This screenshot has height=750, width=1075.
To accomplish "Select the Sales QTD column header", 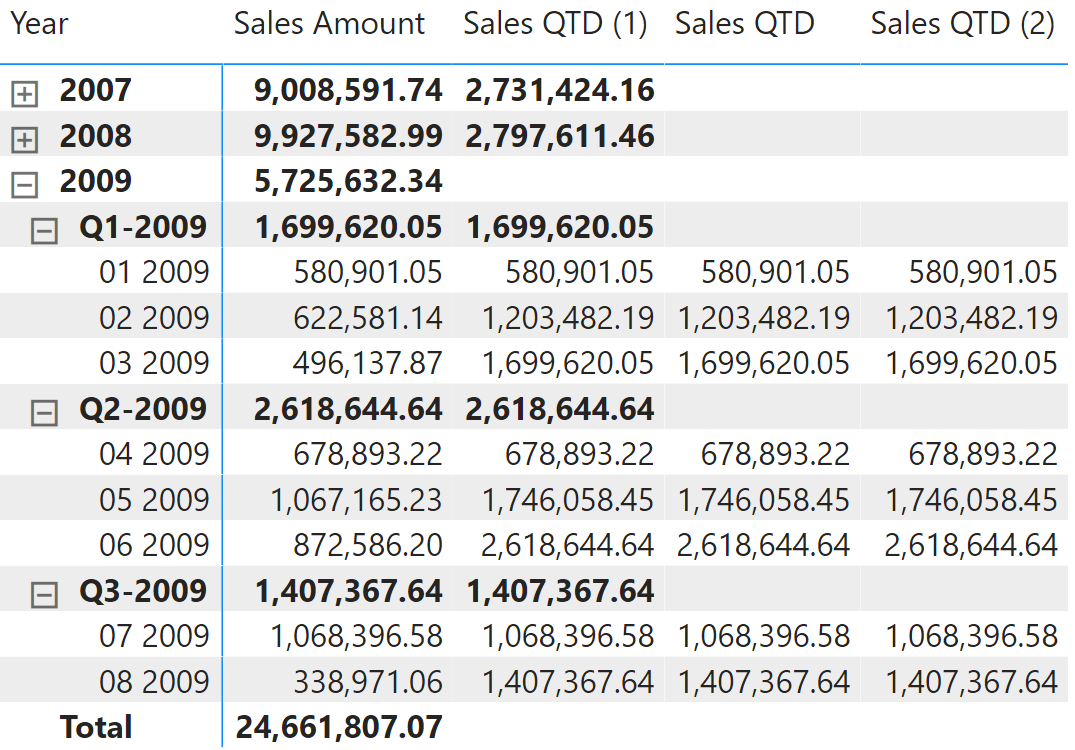I will click(x=744, y=24).
